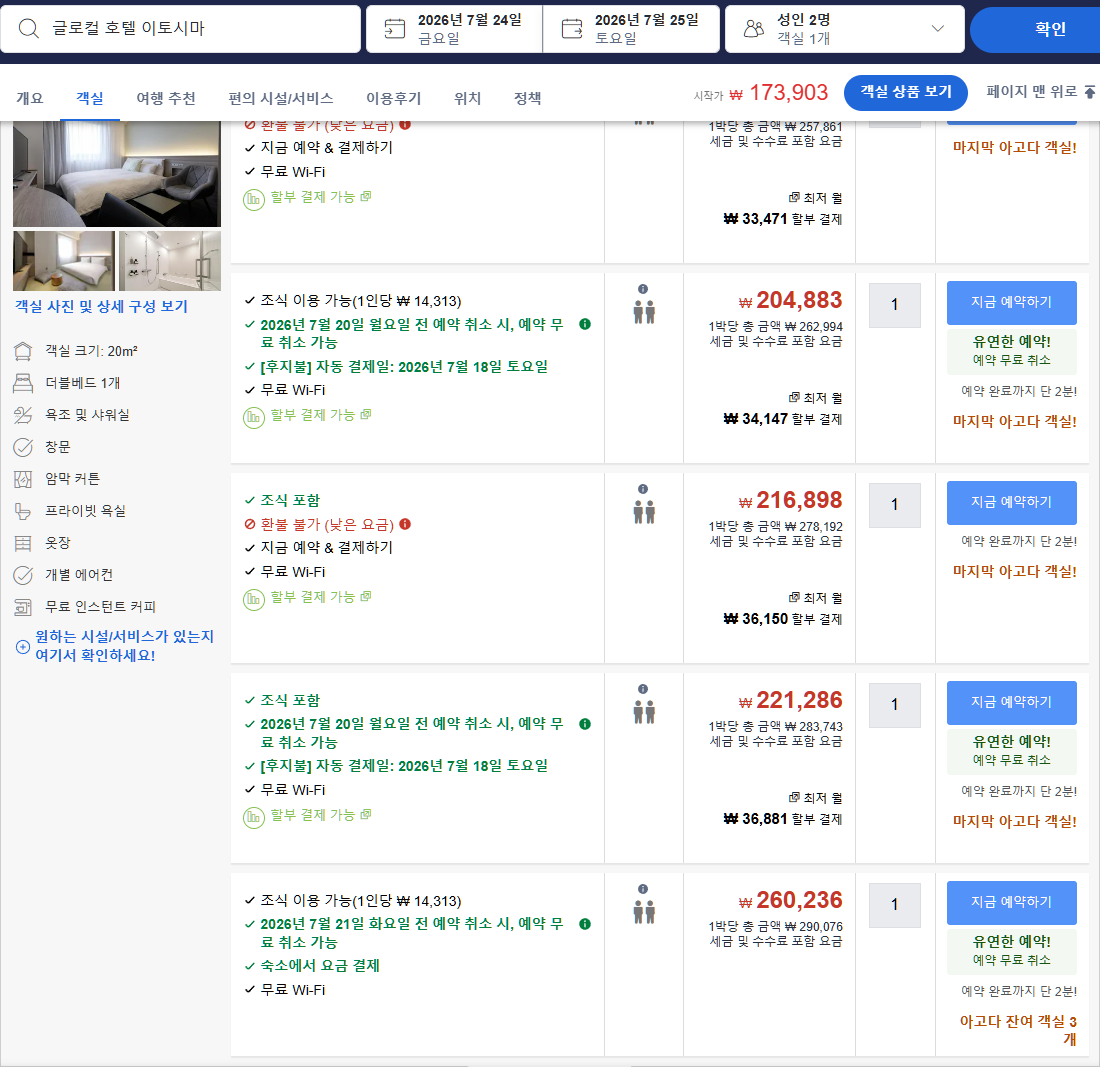
Task: Open the bathroom thumbnail photo
Action: click(x=170, y=261)
